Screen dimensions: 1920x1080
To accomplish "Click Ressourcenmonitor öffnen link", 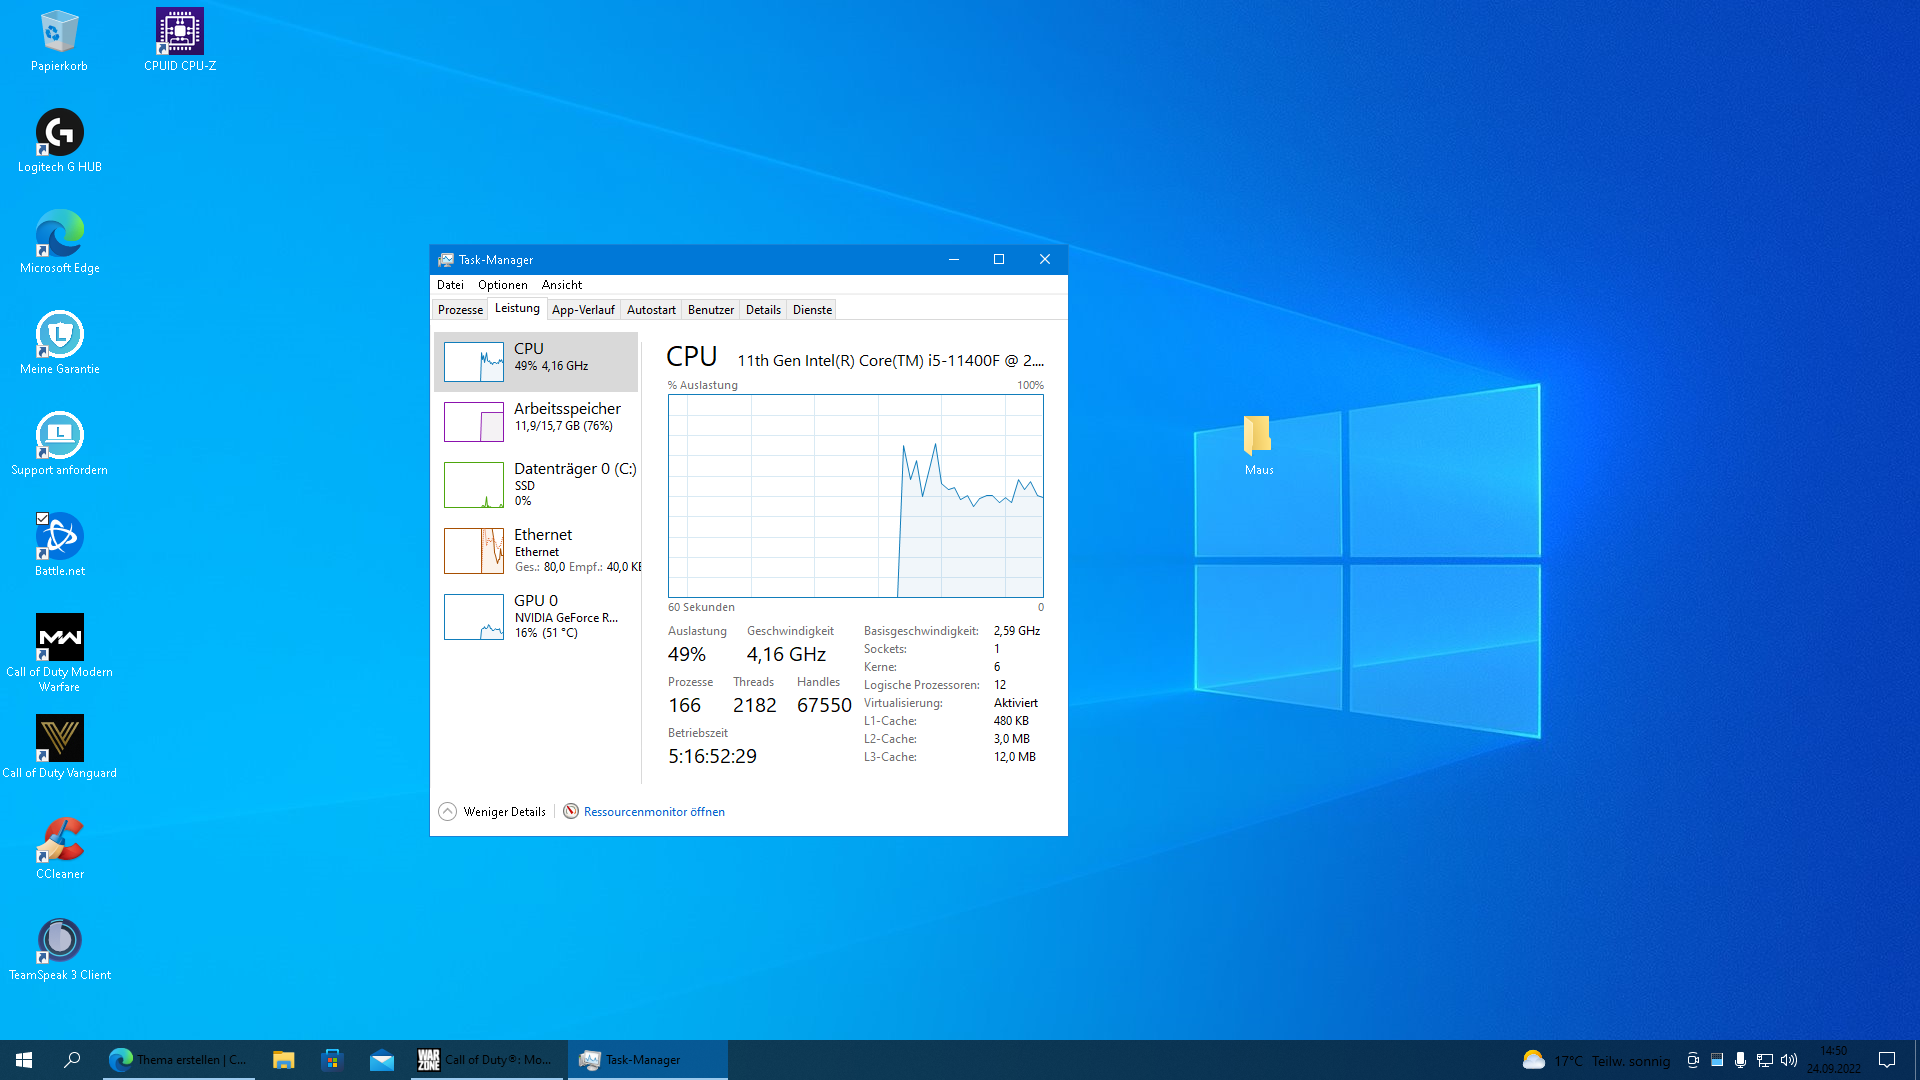I will coord(654,812).
